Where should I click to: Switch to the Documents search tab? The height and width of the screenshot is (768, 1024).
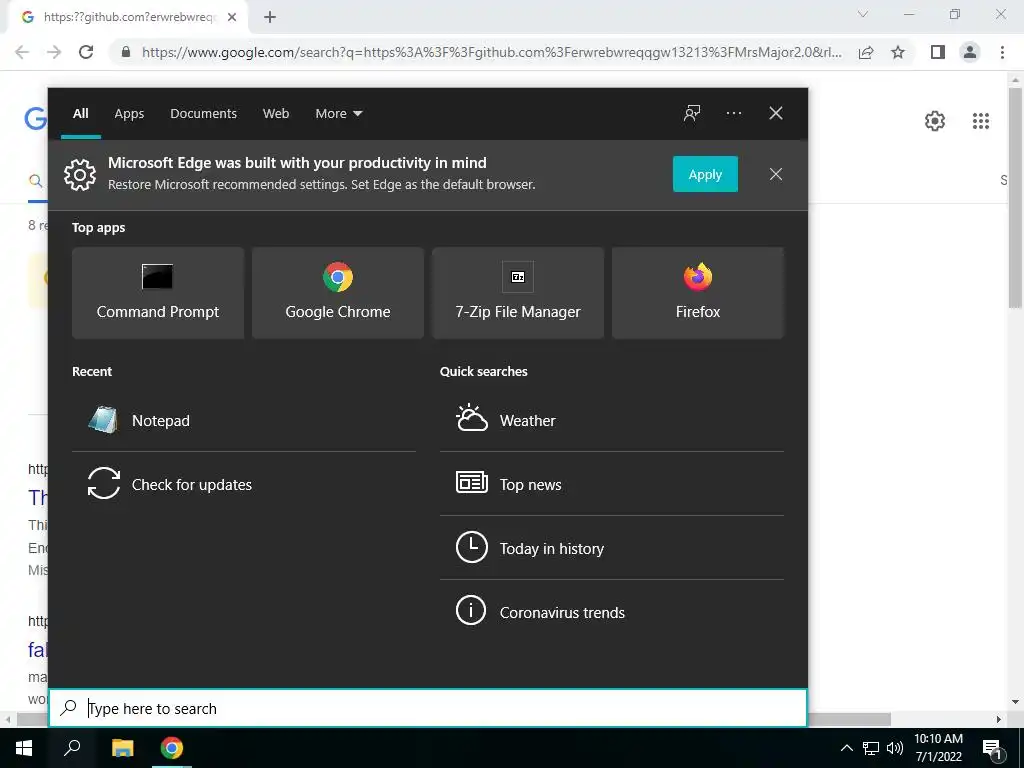(x=203, y=114)
